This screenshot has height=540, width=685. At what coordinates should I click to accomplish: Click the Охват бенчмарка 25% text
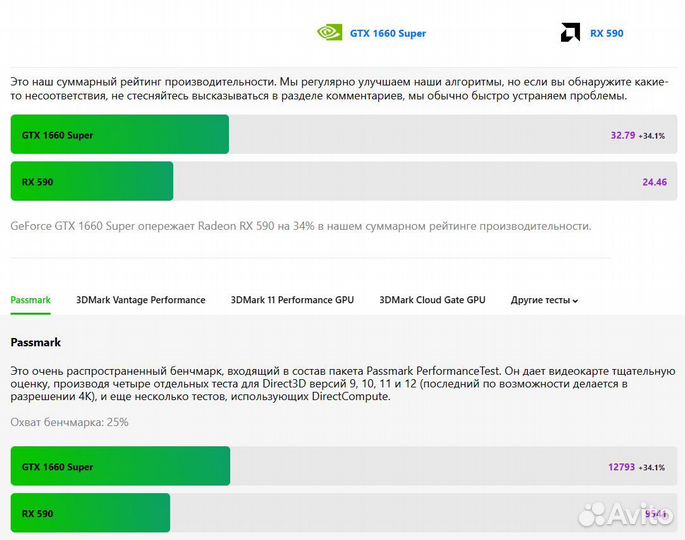[69, 422]
